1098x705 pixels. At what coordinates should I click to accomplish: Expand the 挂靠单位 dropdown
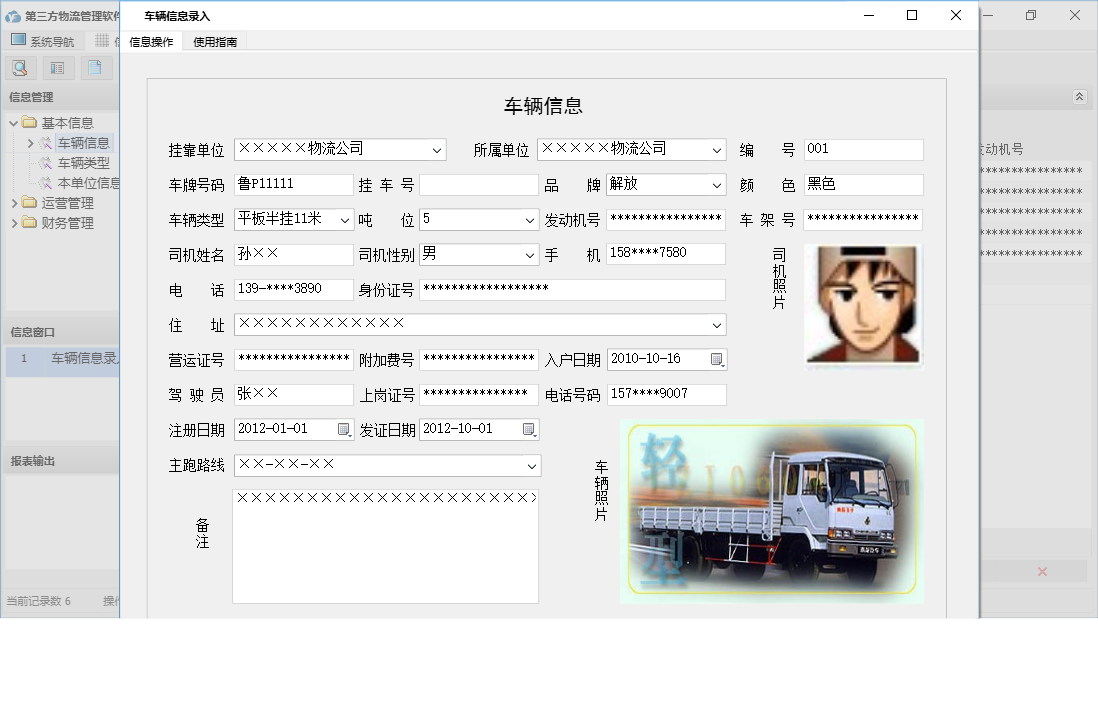pos(437,150)
